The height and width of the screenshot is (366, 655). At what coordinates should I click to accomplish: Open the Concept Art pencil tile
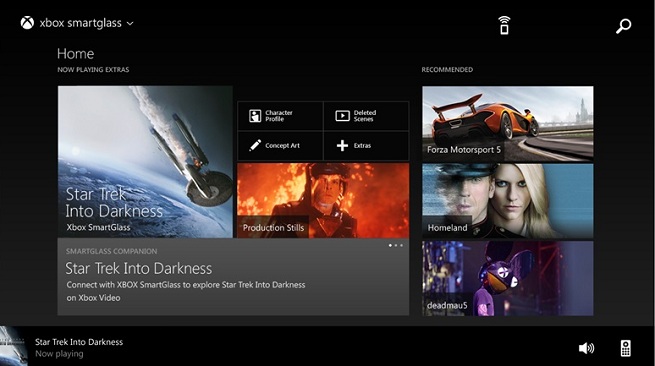pos(280,145)
